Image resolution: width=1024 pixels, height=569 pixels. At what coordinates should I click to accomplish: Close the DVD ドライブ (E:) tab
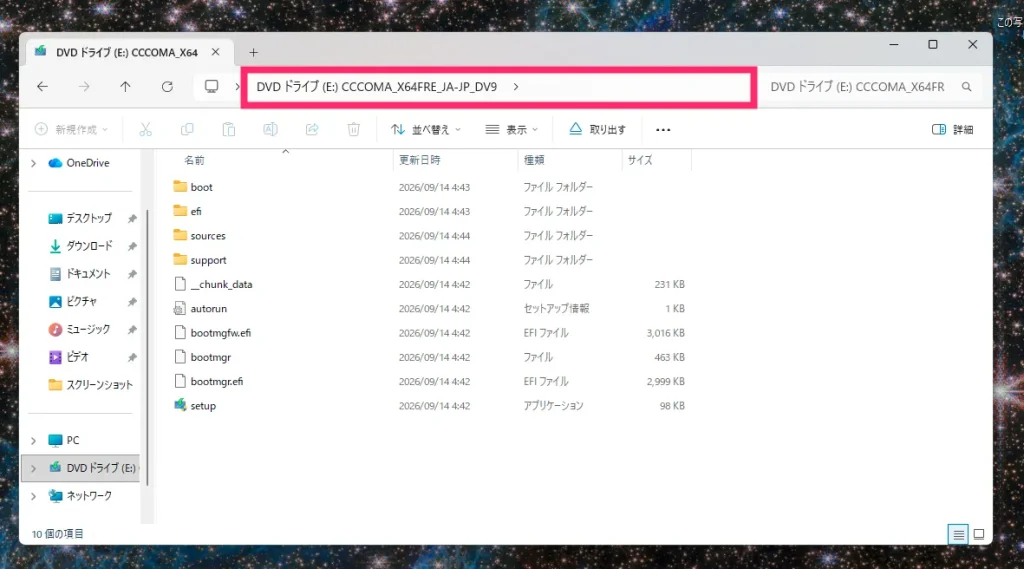coord(216,52)
